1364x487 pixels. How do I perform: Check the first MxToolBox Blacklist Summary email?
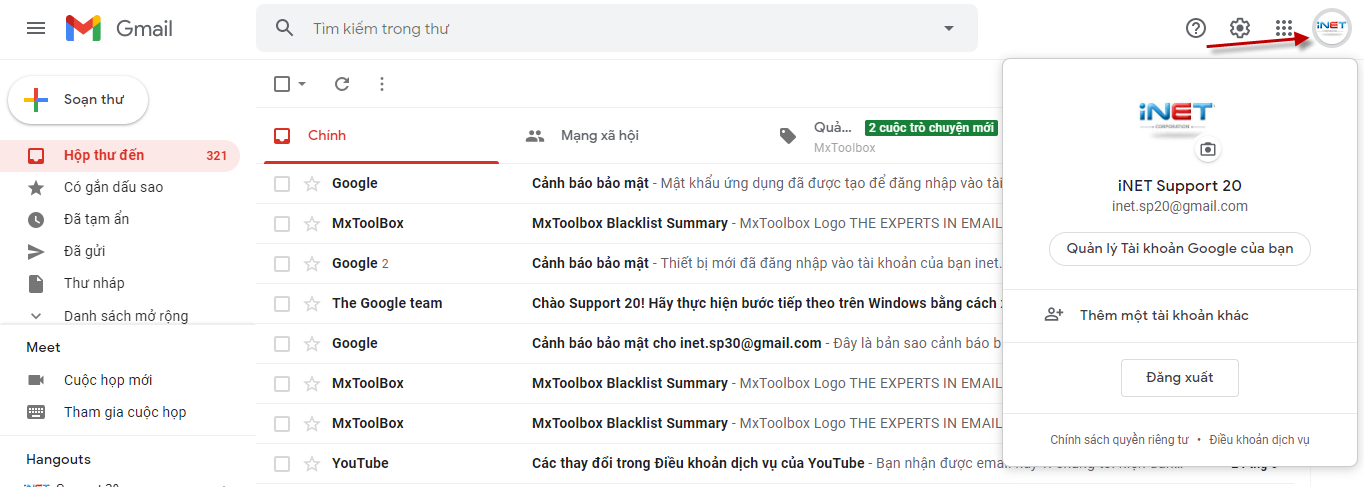[x=282, y=224]
